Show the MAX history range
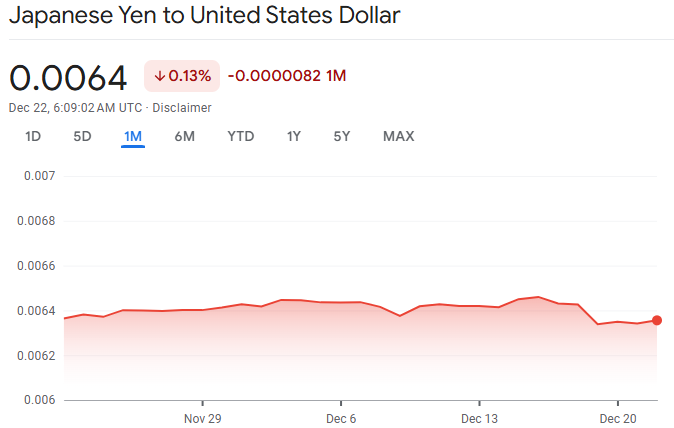 click(398, 136)
